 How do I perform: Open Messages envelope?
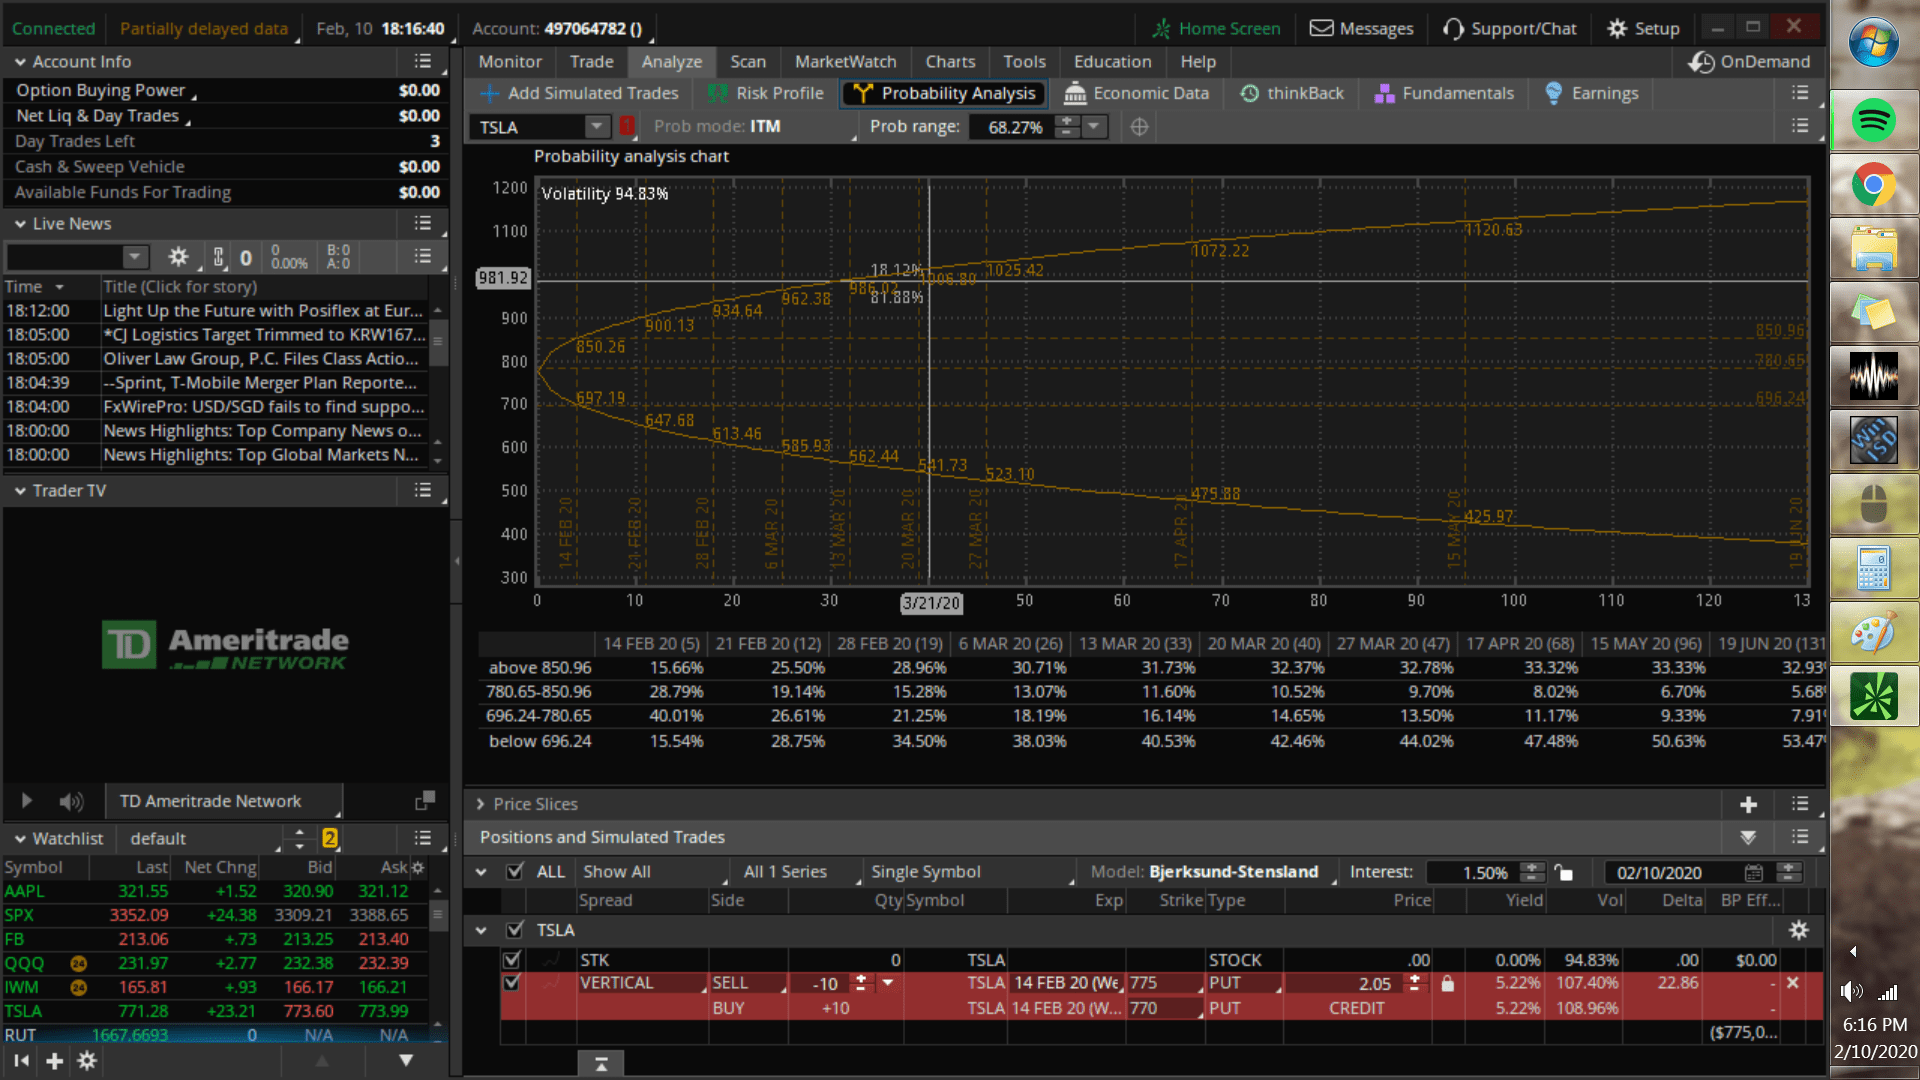point(1362,29)
